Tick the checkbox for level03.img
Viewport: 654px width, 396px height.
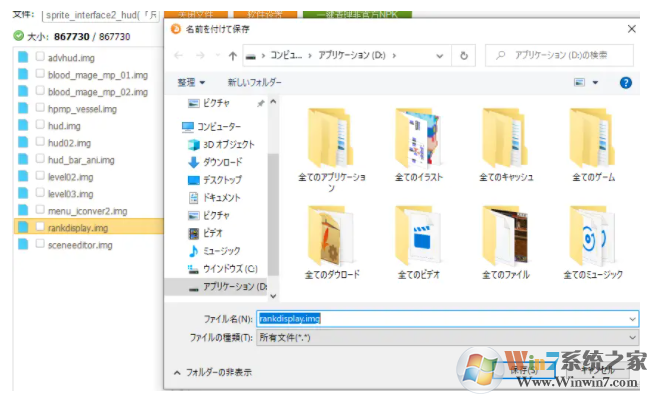pyautogui.click(x=40, y=192)
